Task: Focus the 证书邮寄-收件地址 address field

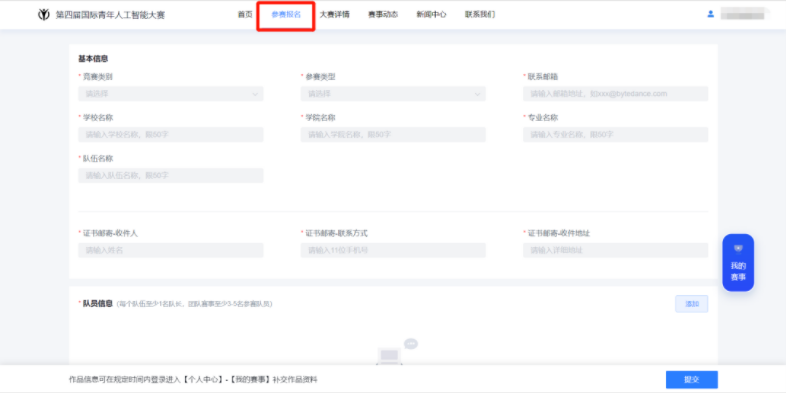Action: (616, 250)
